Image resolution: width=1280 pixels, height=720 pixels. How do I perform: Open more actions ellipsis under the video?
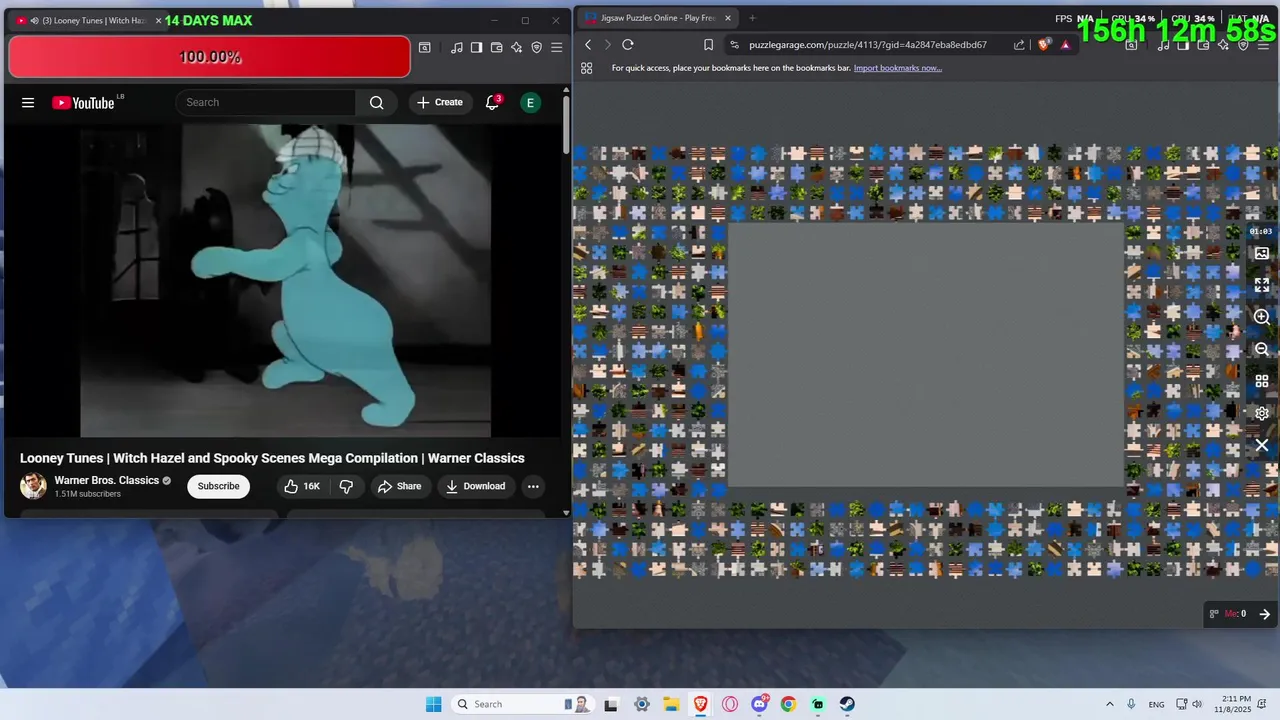coord(533,486)
